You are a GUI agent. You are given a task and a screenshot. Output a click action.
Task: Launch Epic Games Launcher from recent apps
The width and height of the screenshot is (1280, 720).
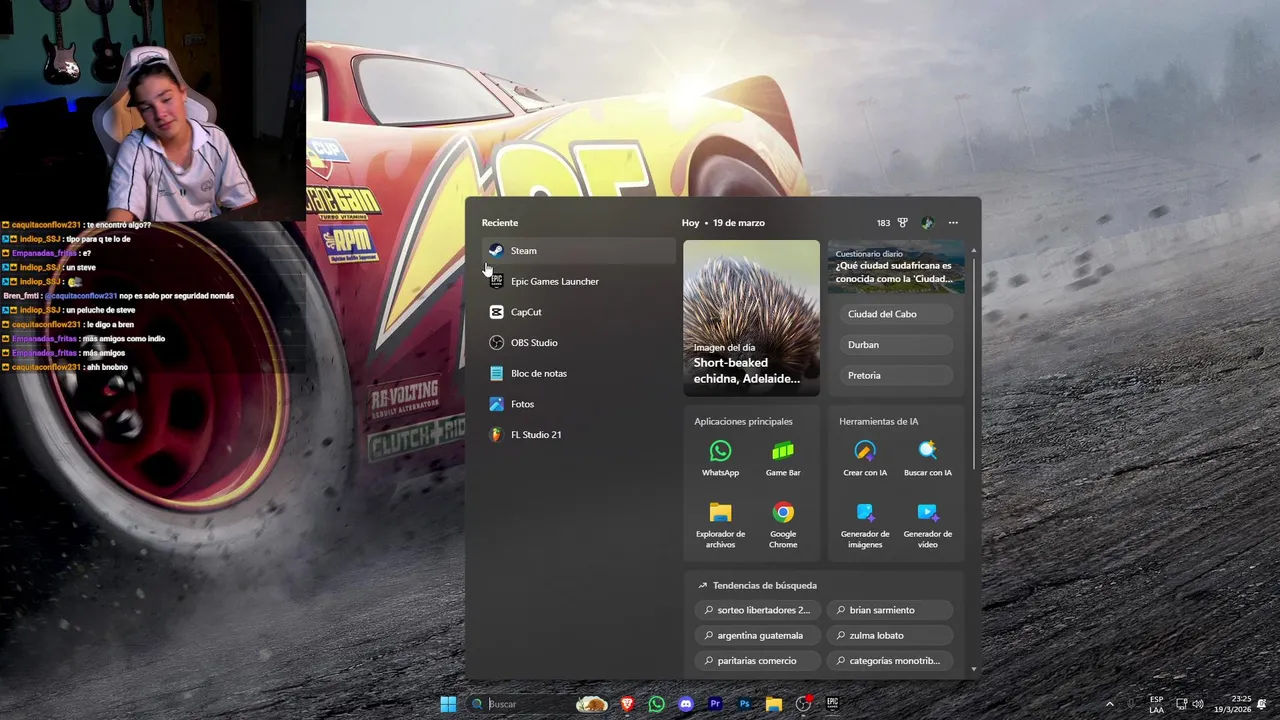[578, 281]
